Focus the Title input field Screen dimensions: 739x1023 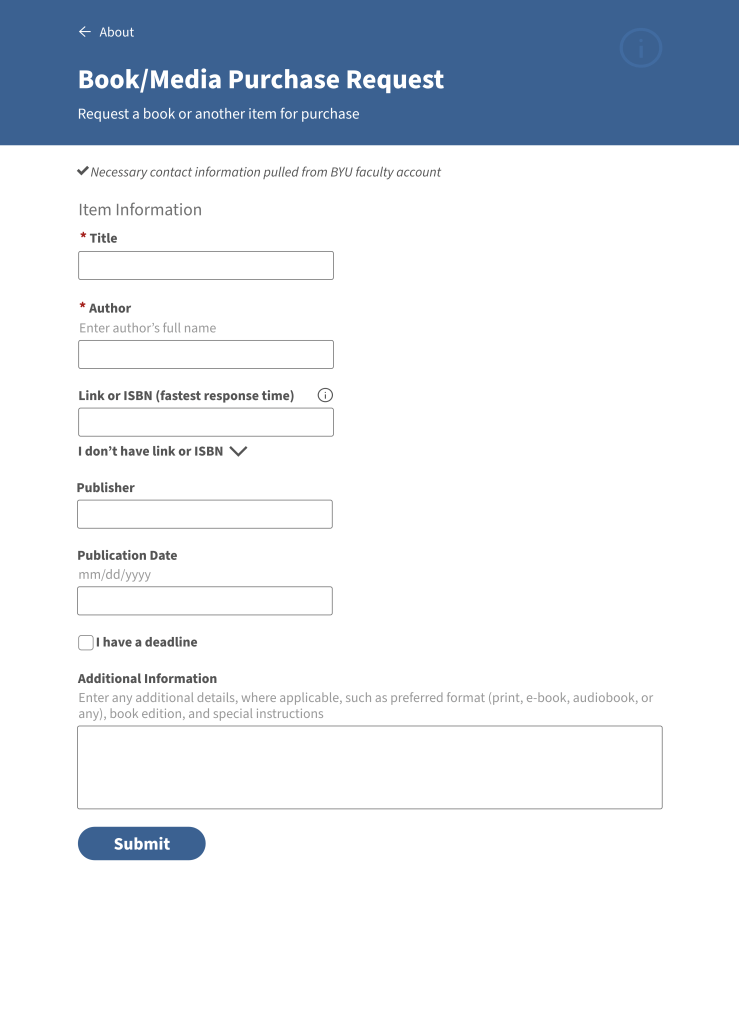[x=206, y=265]
